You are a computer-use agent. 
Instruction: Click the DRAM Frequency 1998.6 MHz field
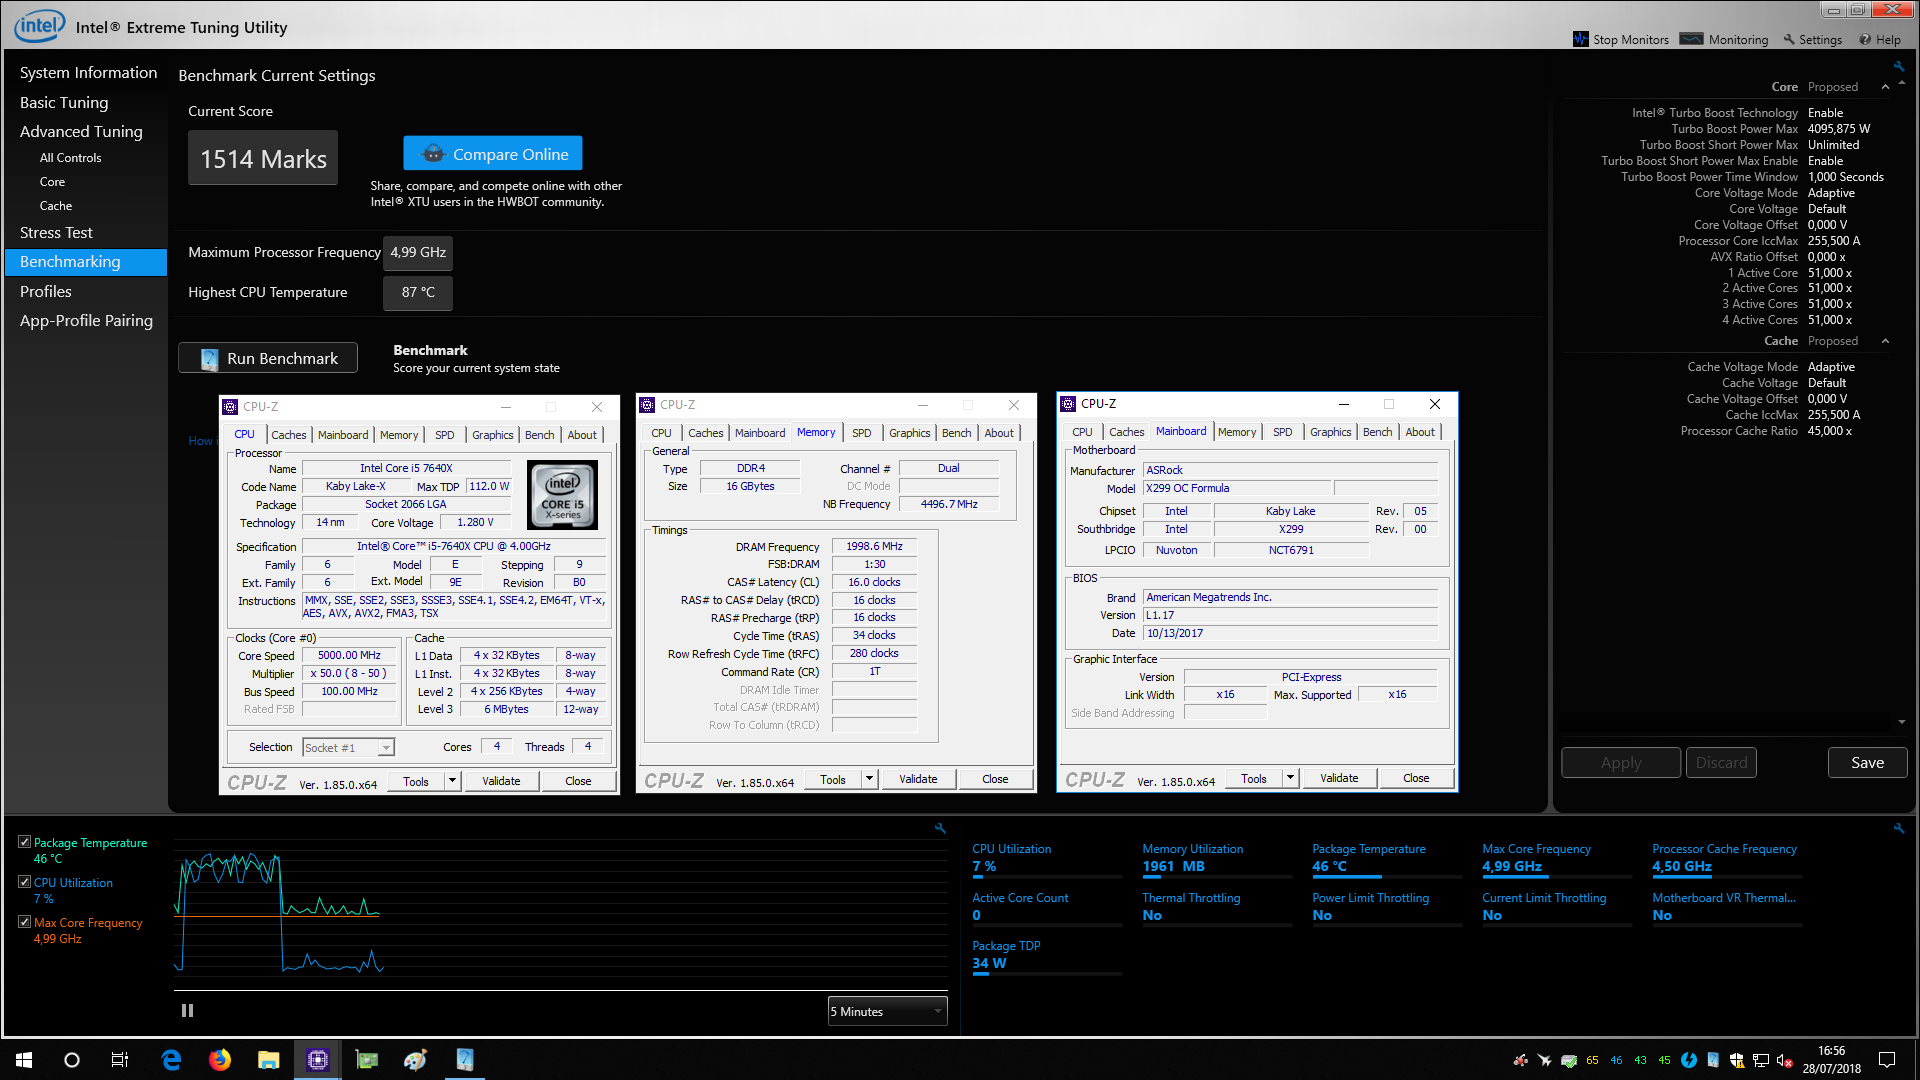[x=875, y=547]
